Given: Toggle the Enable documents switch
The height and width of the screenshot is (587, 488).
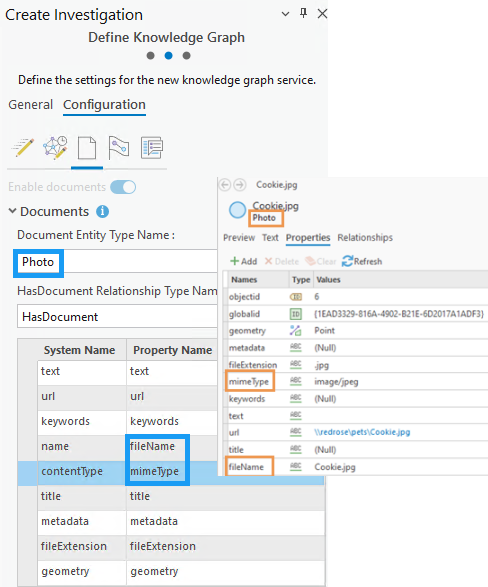Looking at the screenshot, I should click(123, 187).
